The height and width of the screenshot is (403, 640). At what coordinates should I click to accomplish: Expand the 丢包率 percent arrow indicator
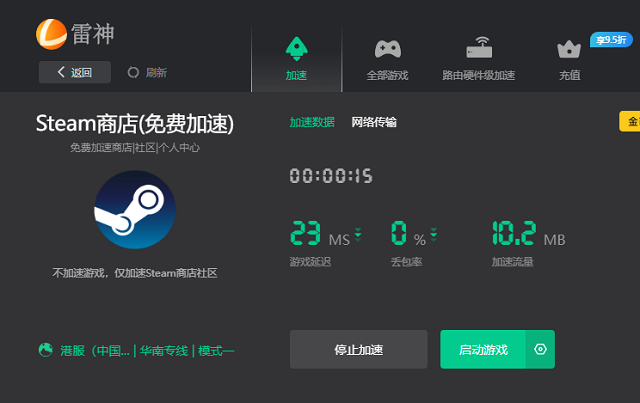tap(433, 234)
